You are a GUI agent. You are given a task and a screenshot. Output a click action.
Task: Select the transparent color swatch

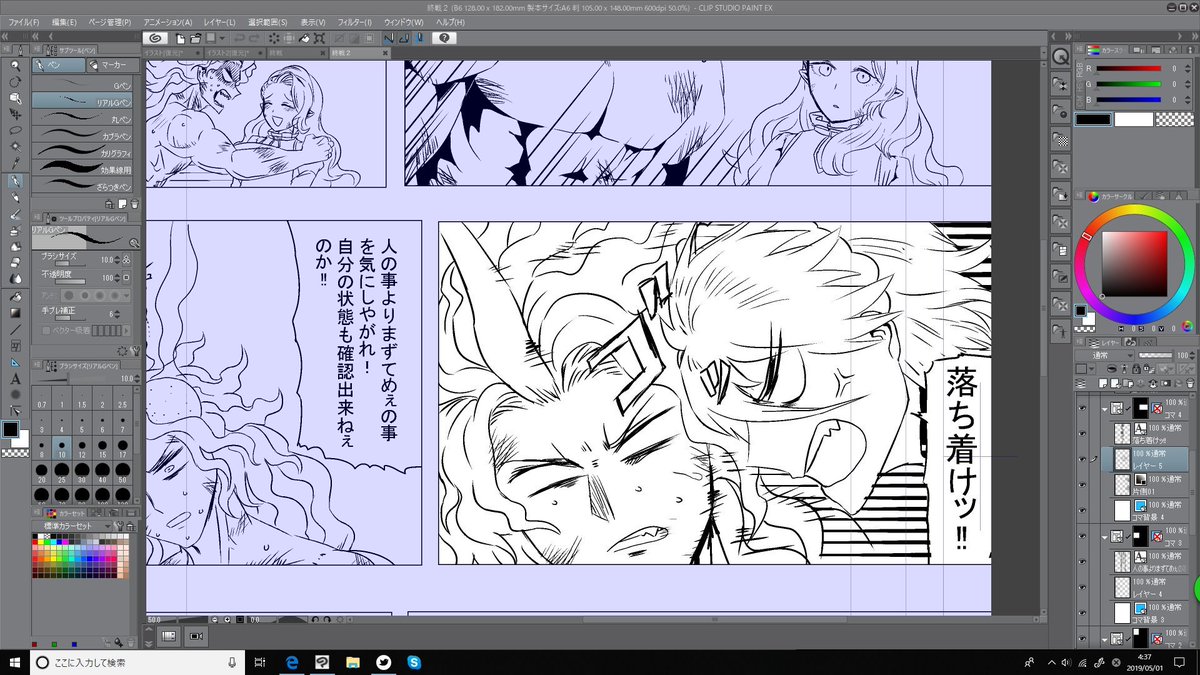(1175, 119)
